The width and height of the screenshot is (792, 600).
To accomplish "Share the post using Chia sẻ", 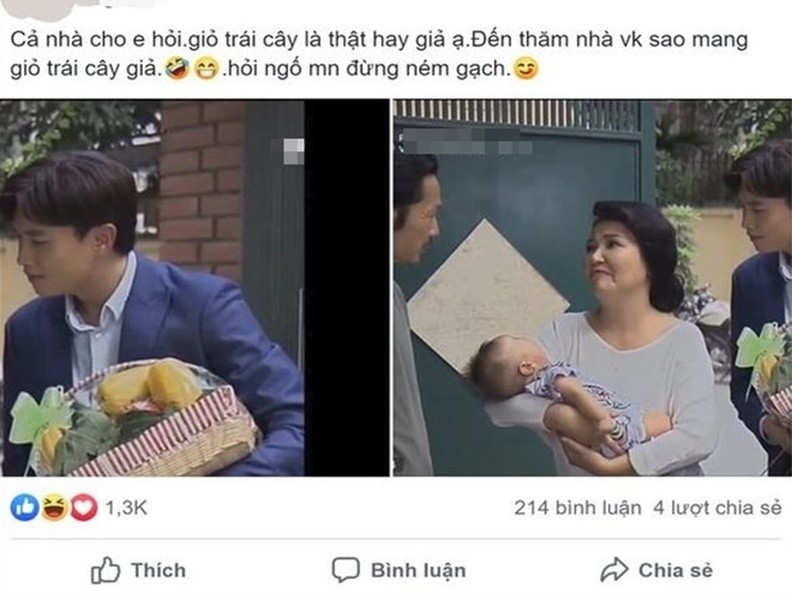I will pos(657,570).
